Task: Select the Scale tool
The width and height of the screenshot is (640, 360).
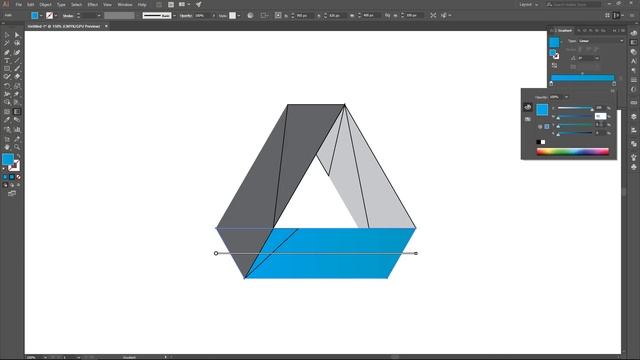Action: click(17, 86)
